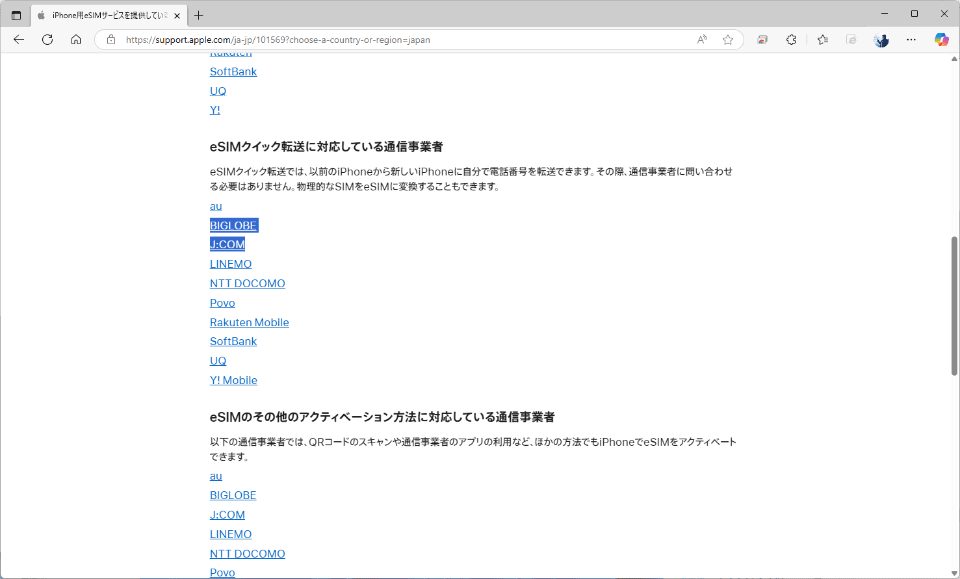Viewport: 960px width, 579px height.
Task: Turn on Read aloud in address bar
Action: pyautogui.click(x=702, y=40)
